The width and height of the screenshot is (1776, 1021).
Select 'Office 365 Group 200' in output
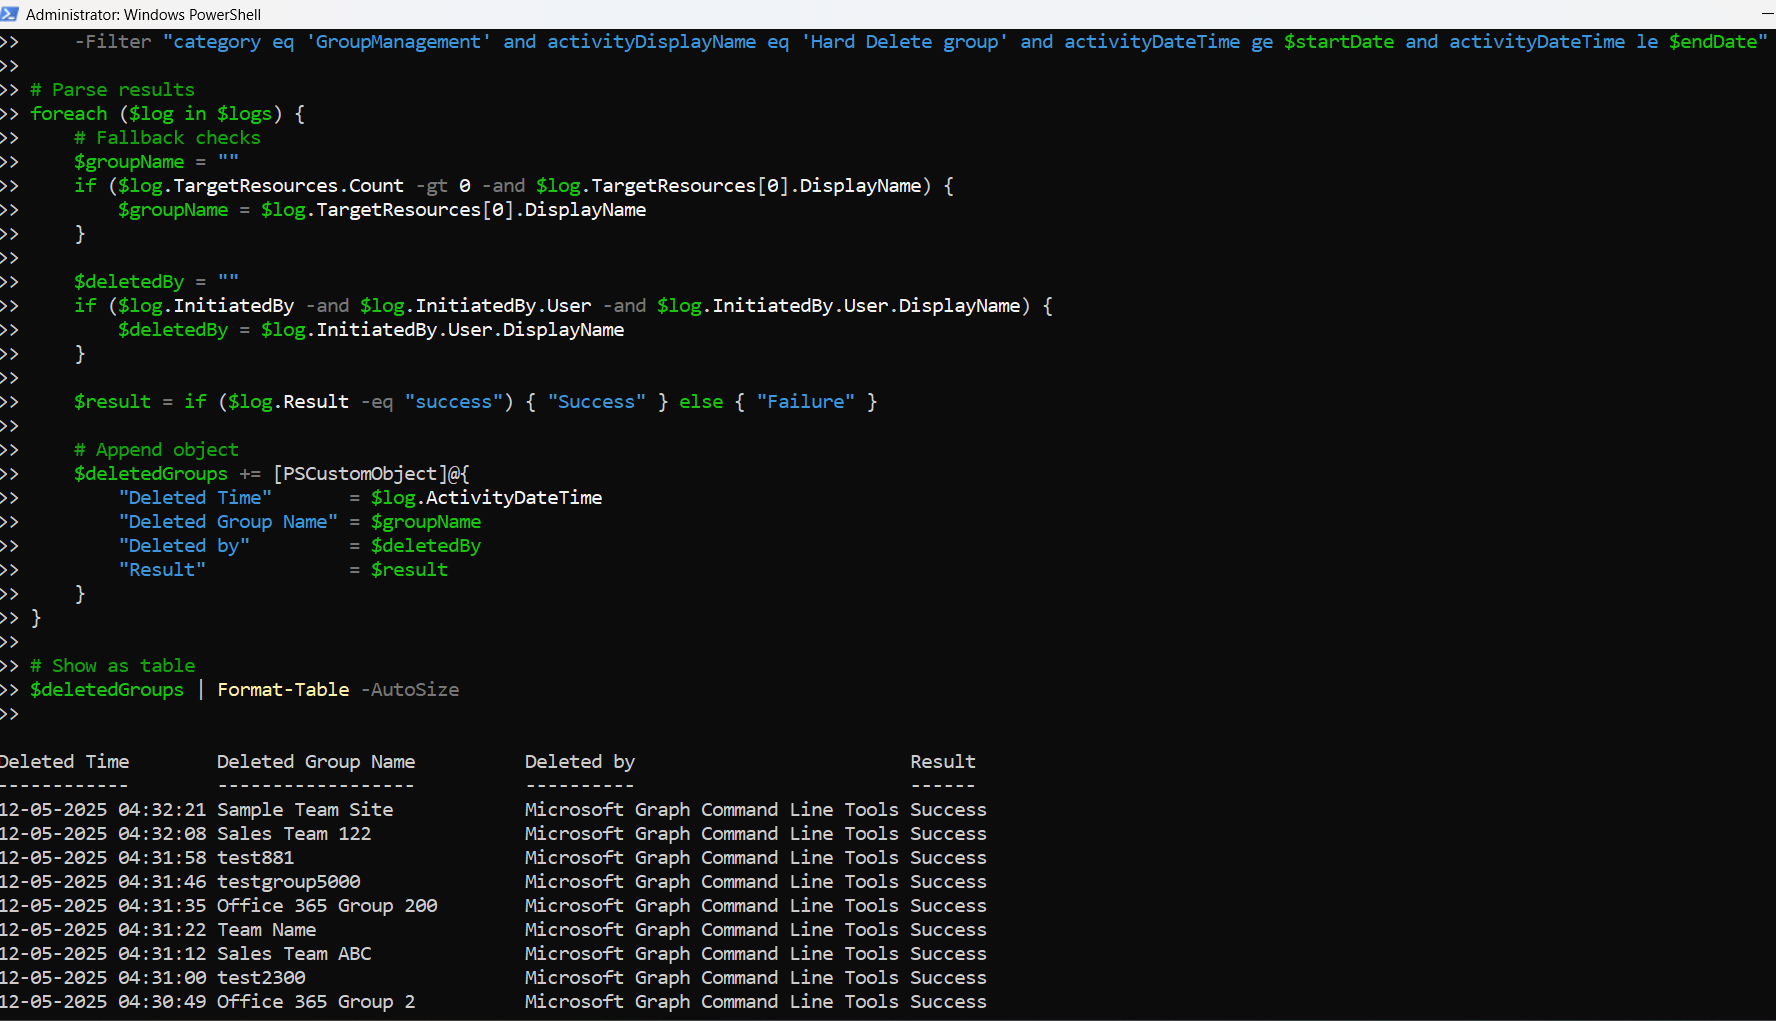pyautogui.click(x=327, y=906)
